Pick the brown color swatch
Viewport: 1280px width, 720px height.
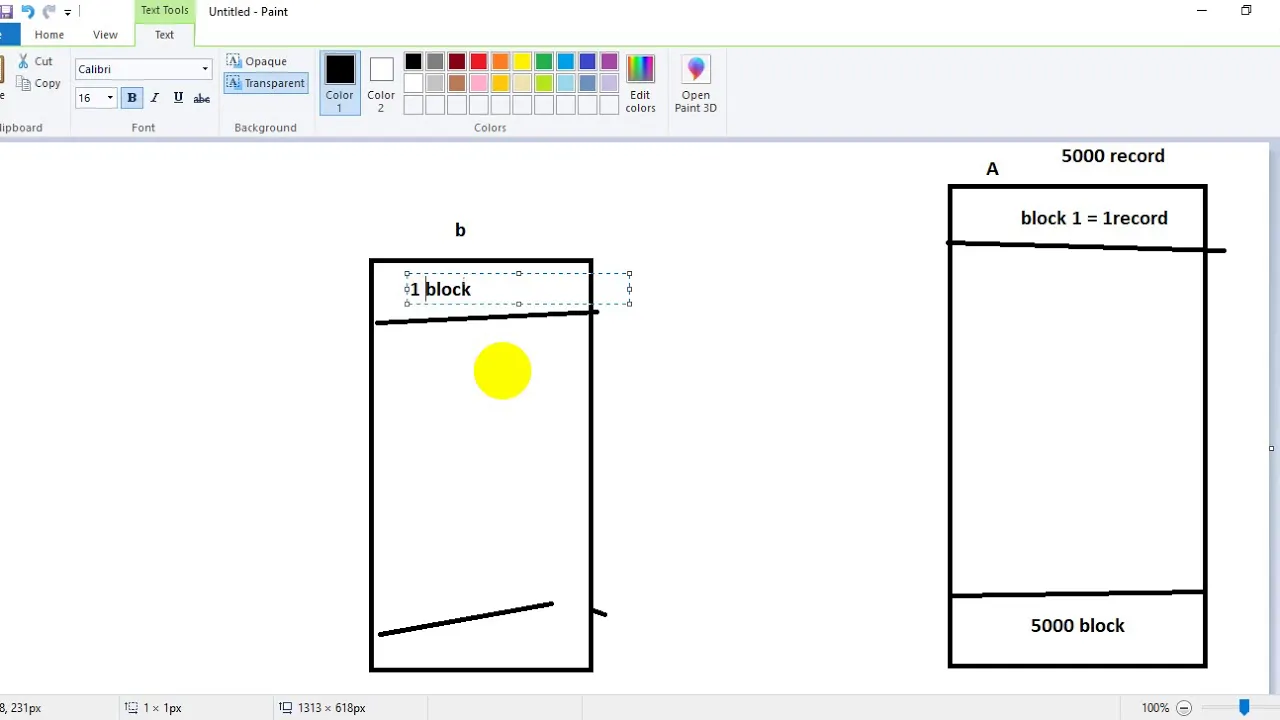tap(457, 83)
